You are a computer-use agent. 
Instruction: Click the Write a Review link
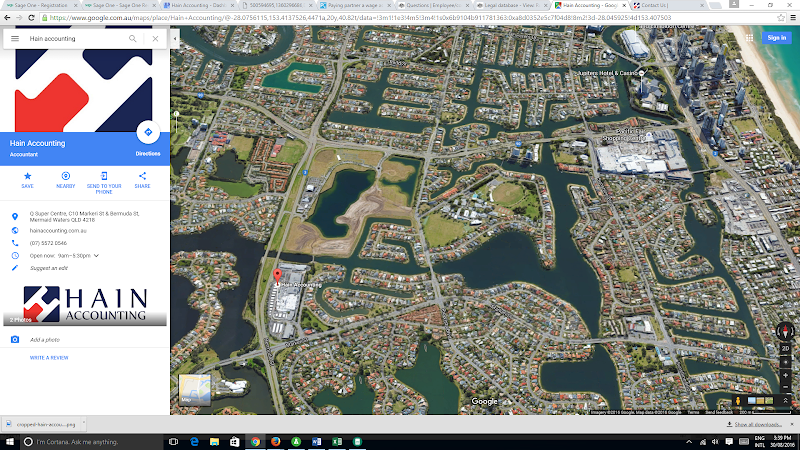point(49,357)
